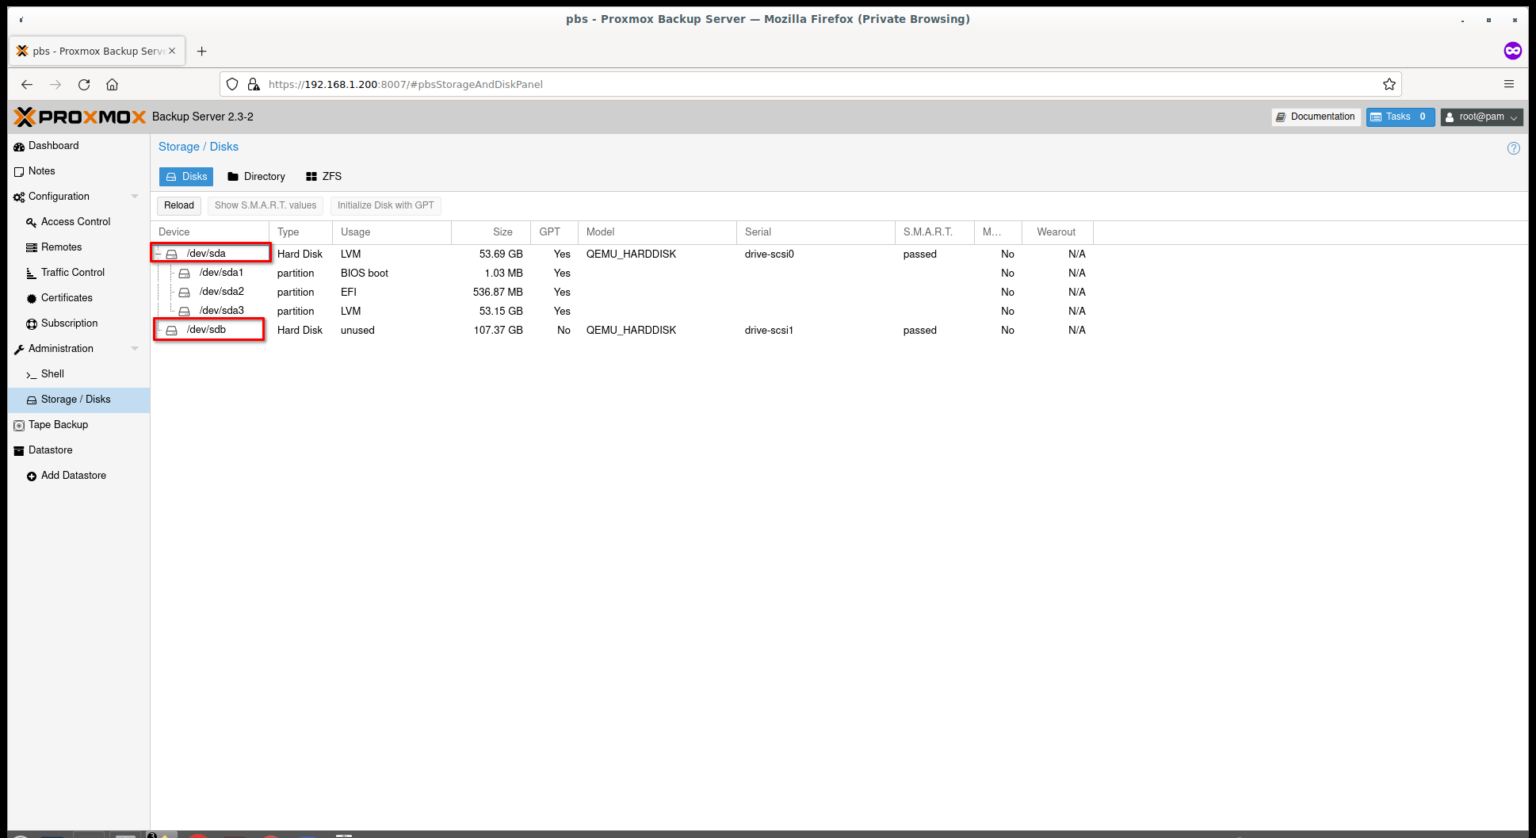
Task: Open Notes in sidebar
Action: pos(41,171)
